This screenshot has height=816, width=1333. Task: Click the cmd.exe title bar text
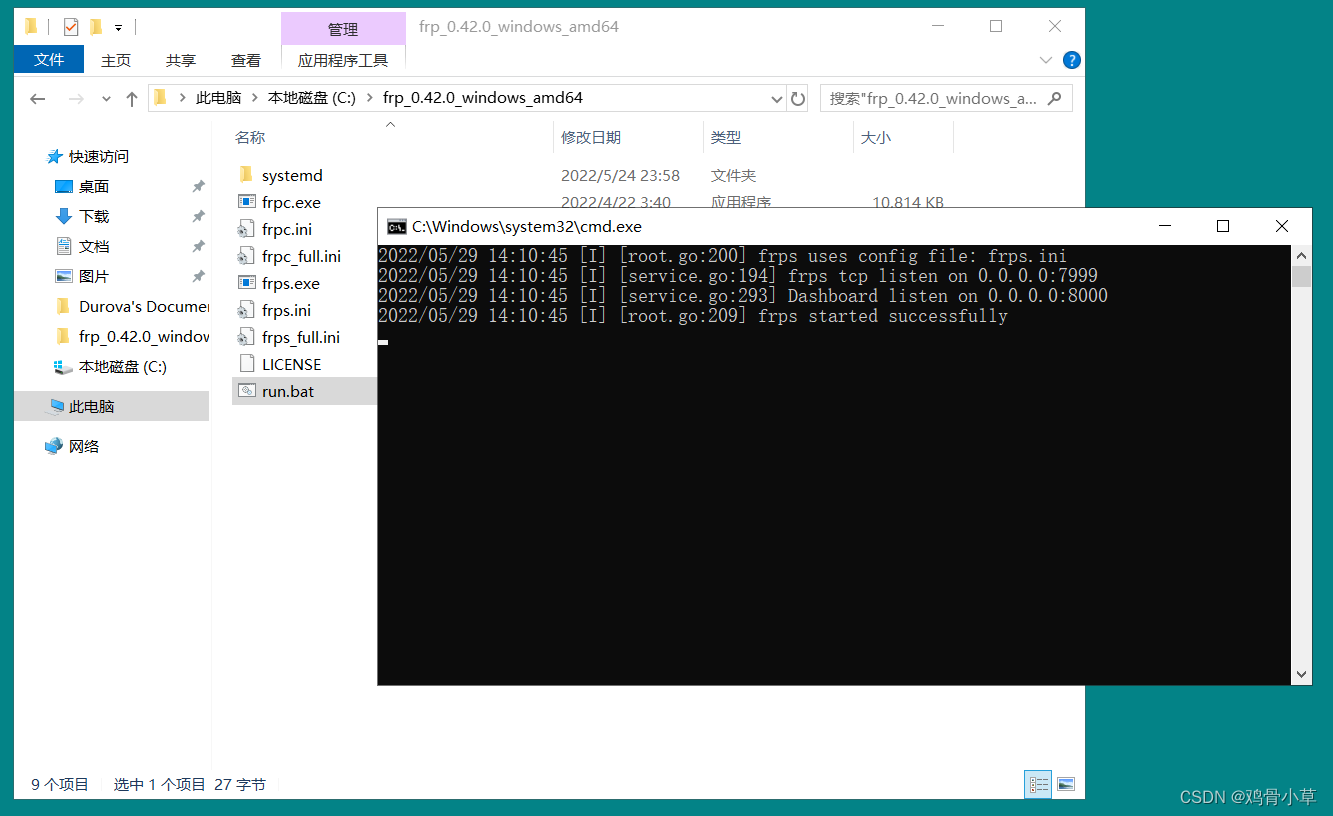pyautogui.click(x=526, y=227)
